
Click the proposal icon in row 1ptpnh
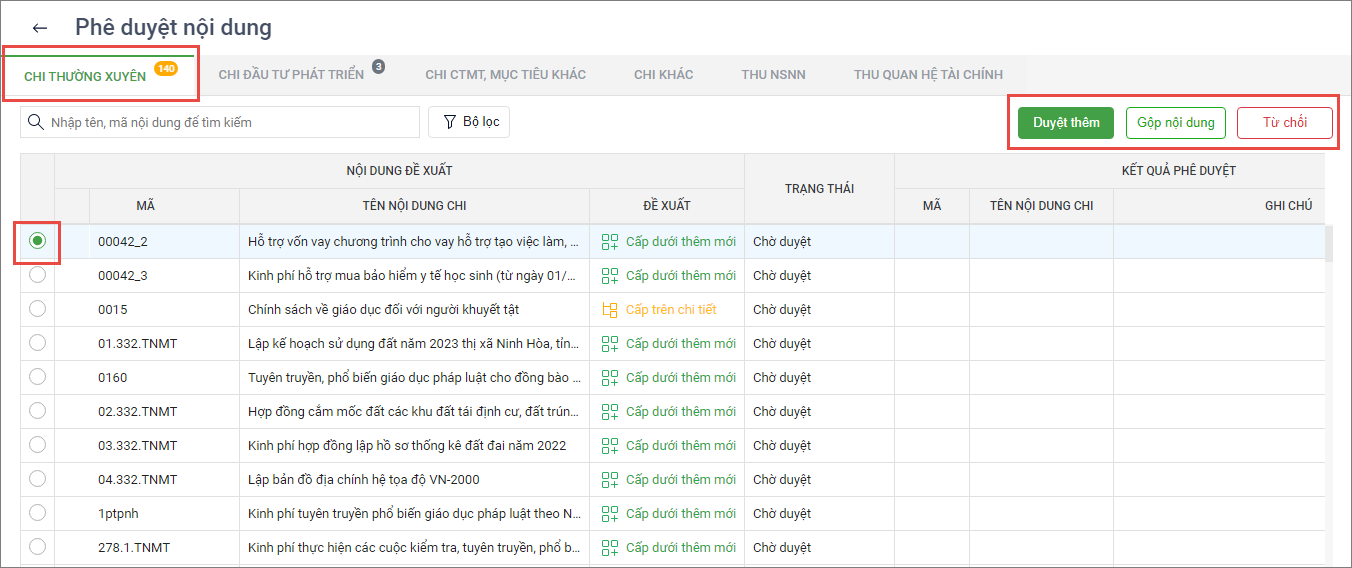click(610, 513)
